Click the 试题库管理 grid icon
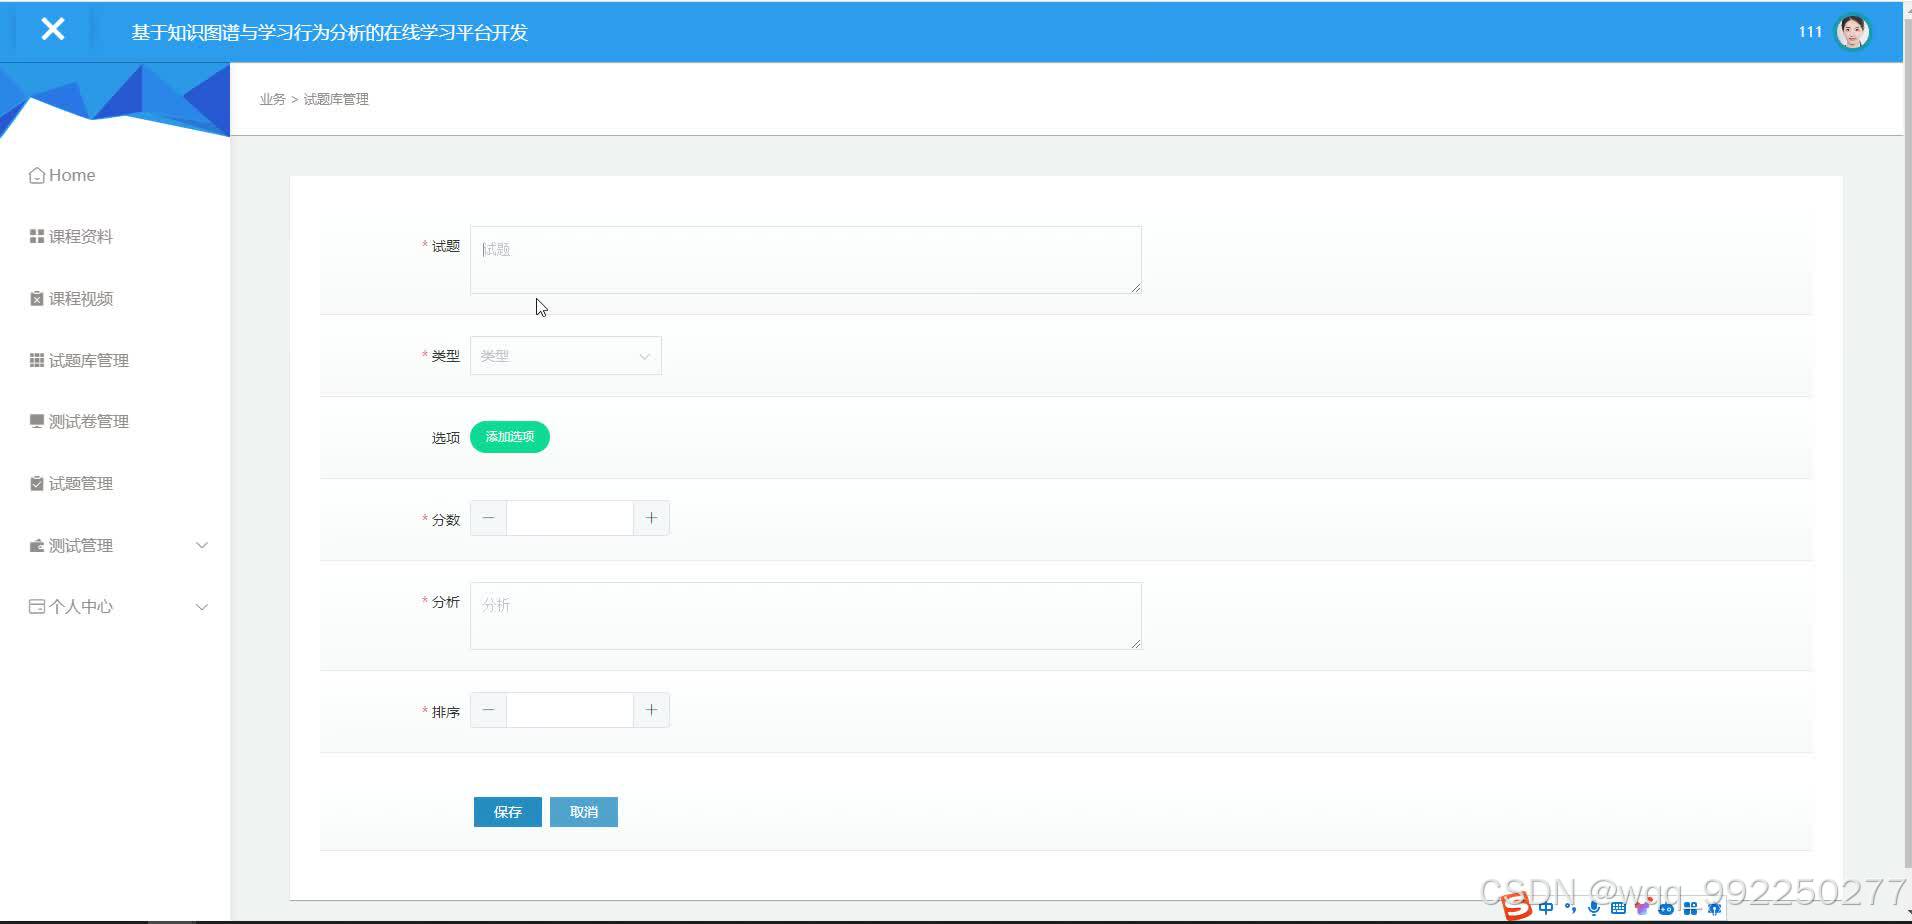This screenshot has height=924, width=1912. [37, 360]
